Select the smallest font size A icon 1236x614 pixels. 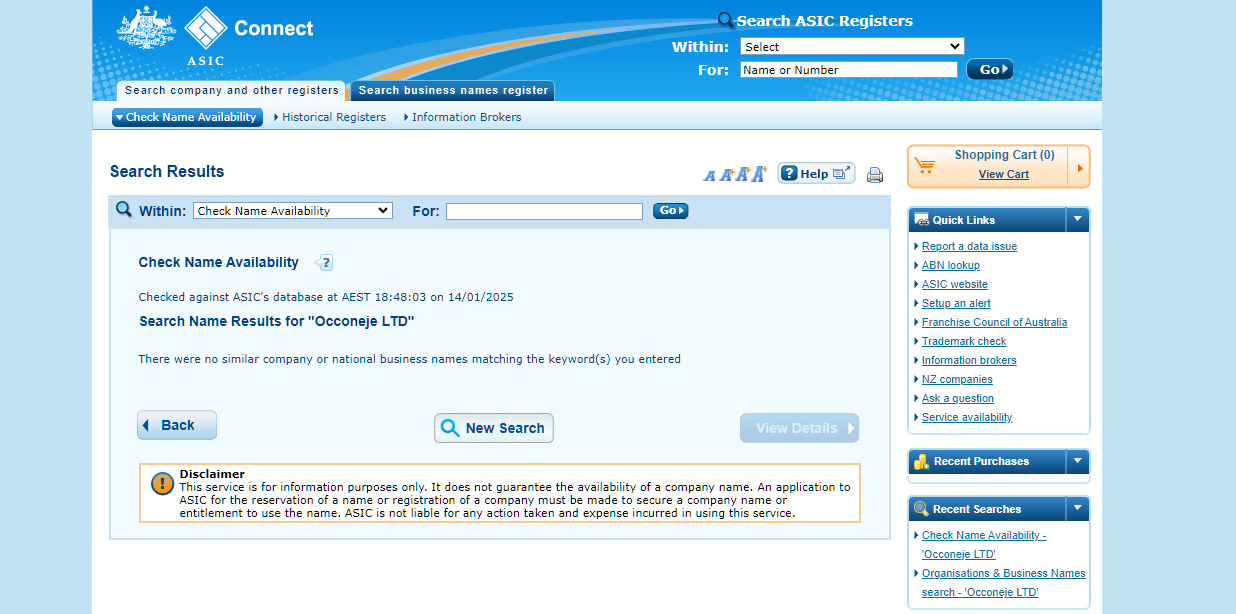[x=710, y=175]
